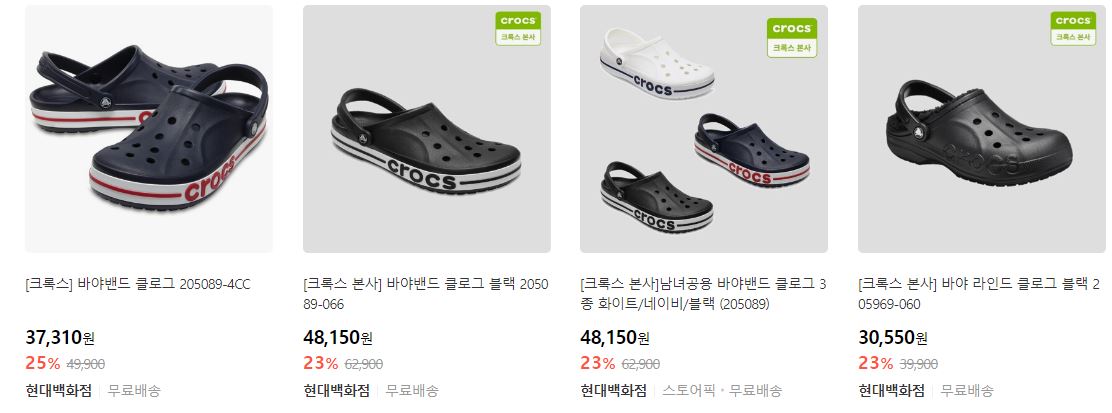
Task: Open the navy red Bayaband clog image
Action: (149, 128)
